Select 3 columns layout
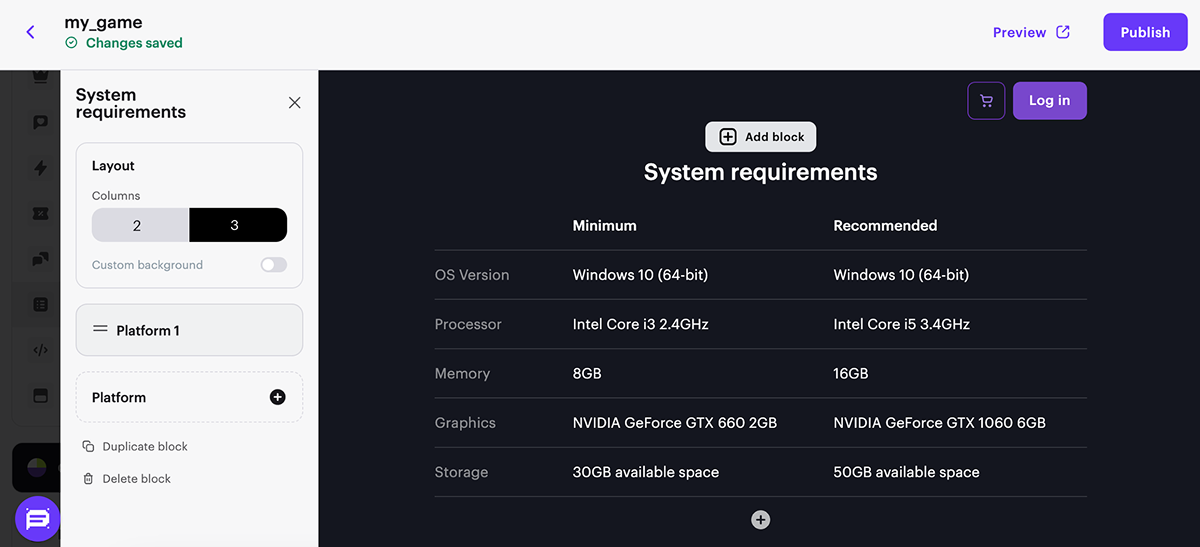Screen dimensions: 1200x547 coord(237,226)
